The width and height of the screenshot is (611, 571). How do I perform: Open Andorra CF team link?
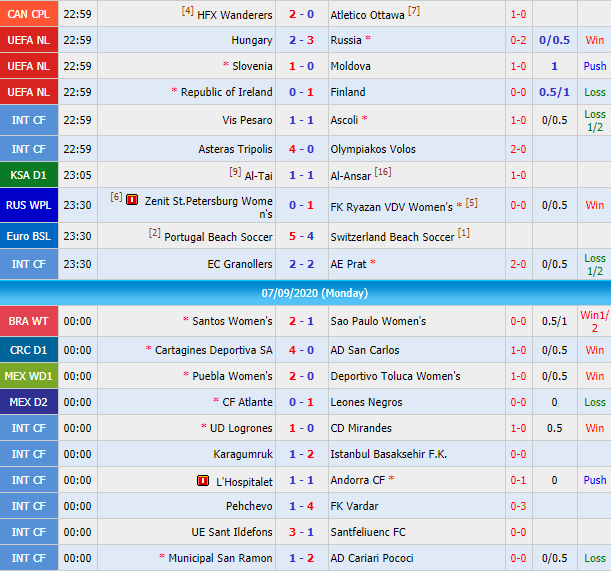(358, 480)
